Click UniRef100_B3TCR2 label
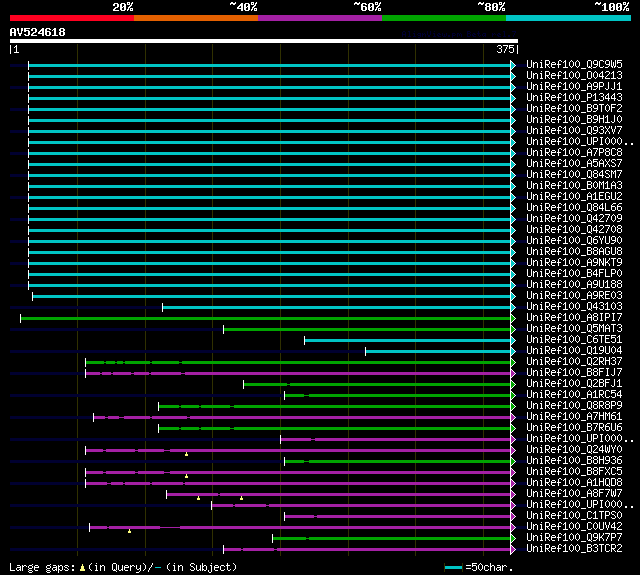640x575 pixels. [x=574, y=549]
